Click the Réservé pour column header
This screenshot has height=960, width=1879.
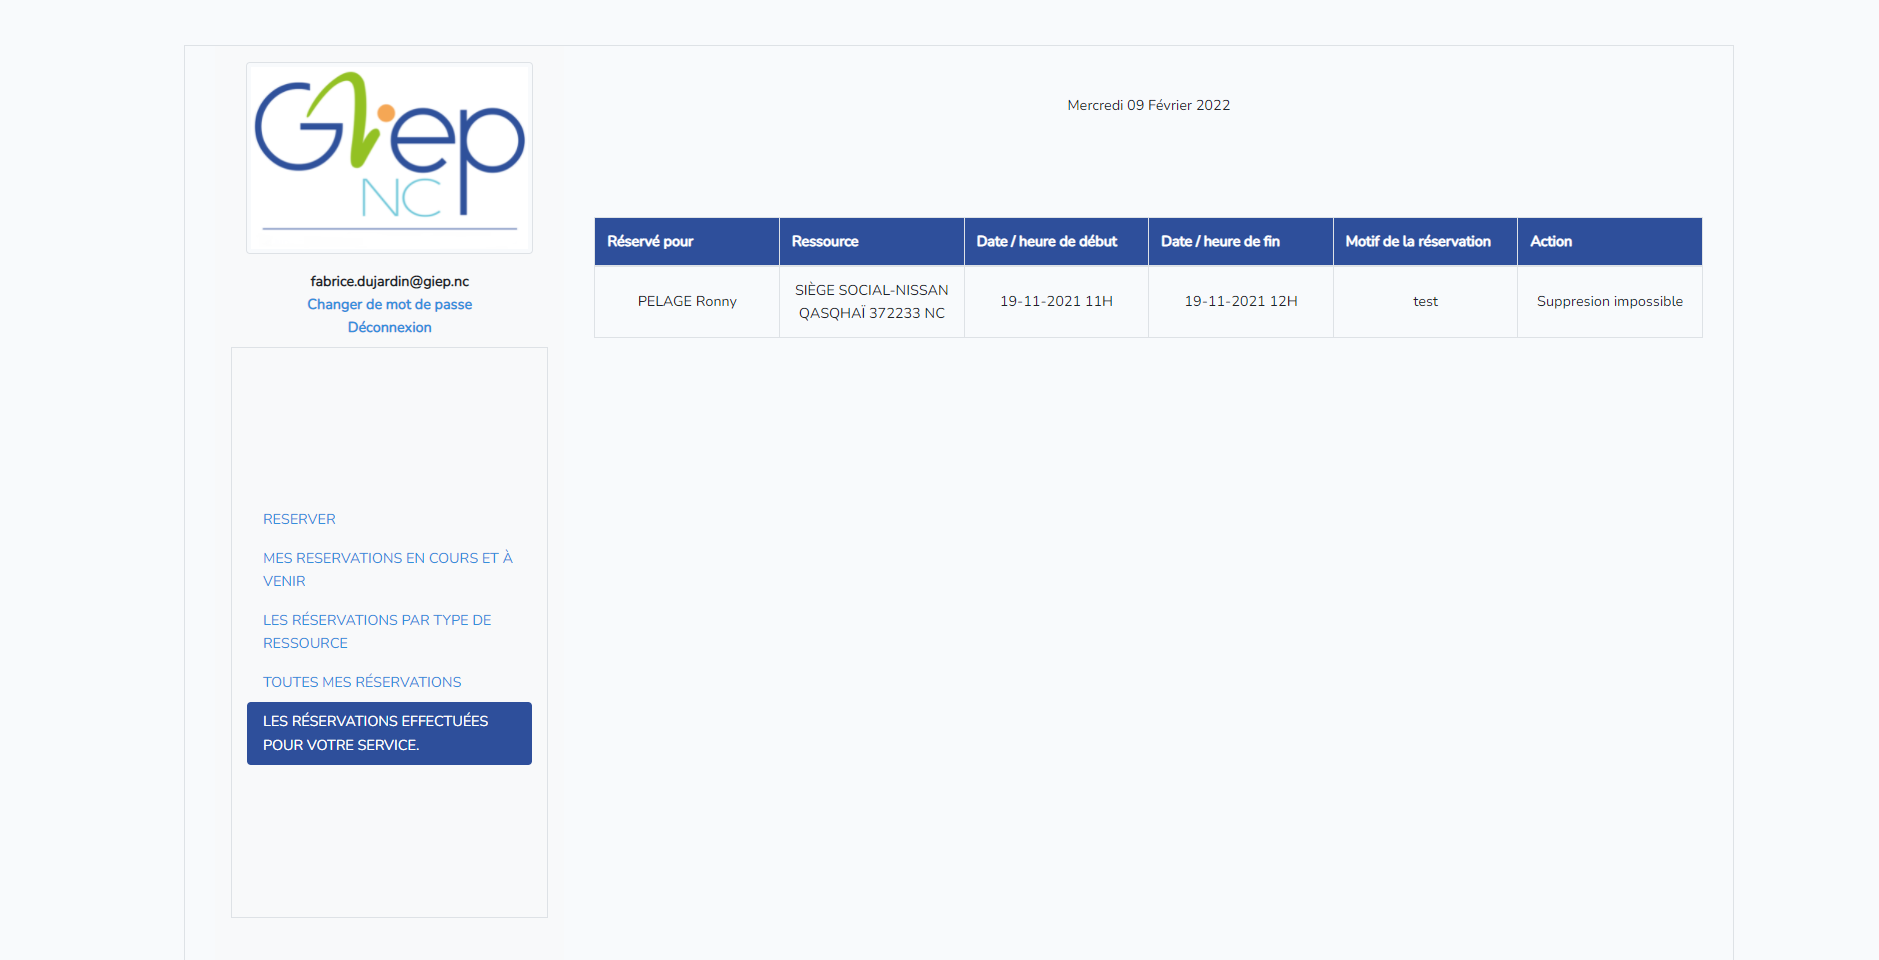tap(687, 241)
